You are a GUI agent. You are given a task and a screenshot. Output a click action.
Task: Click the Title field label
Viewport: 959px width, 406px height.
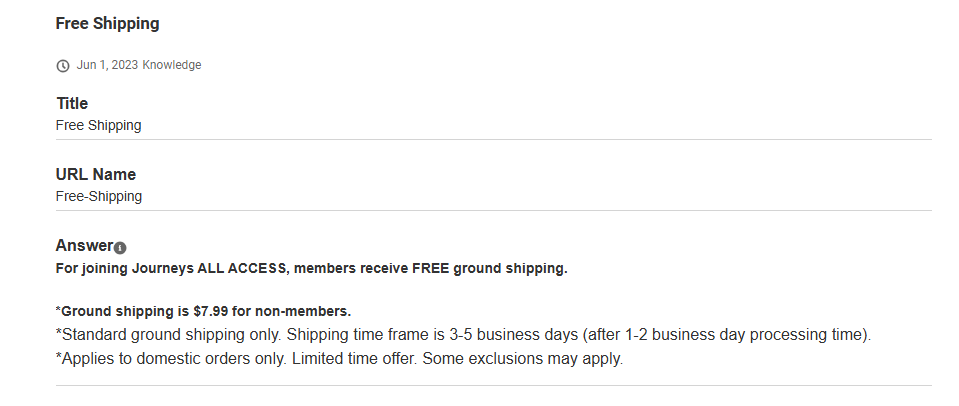[72, 104]
